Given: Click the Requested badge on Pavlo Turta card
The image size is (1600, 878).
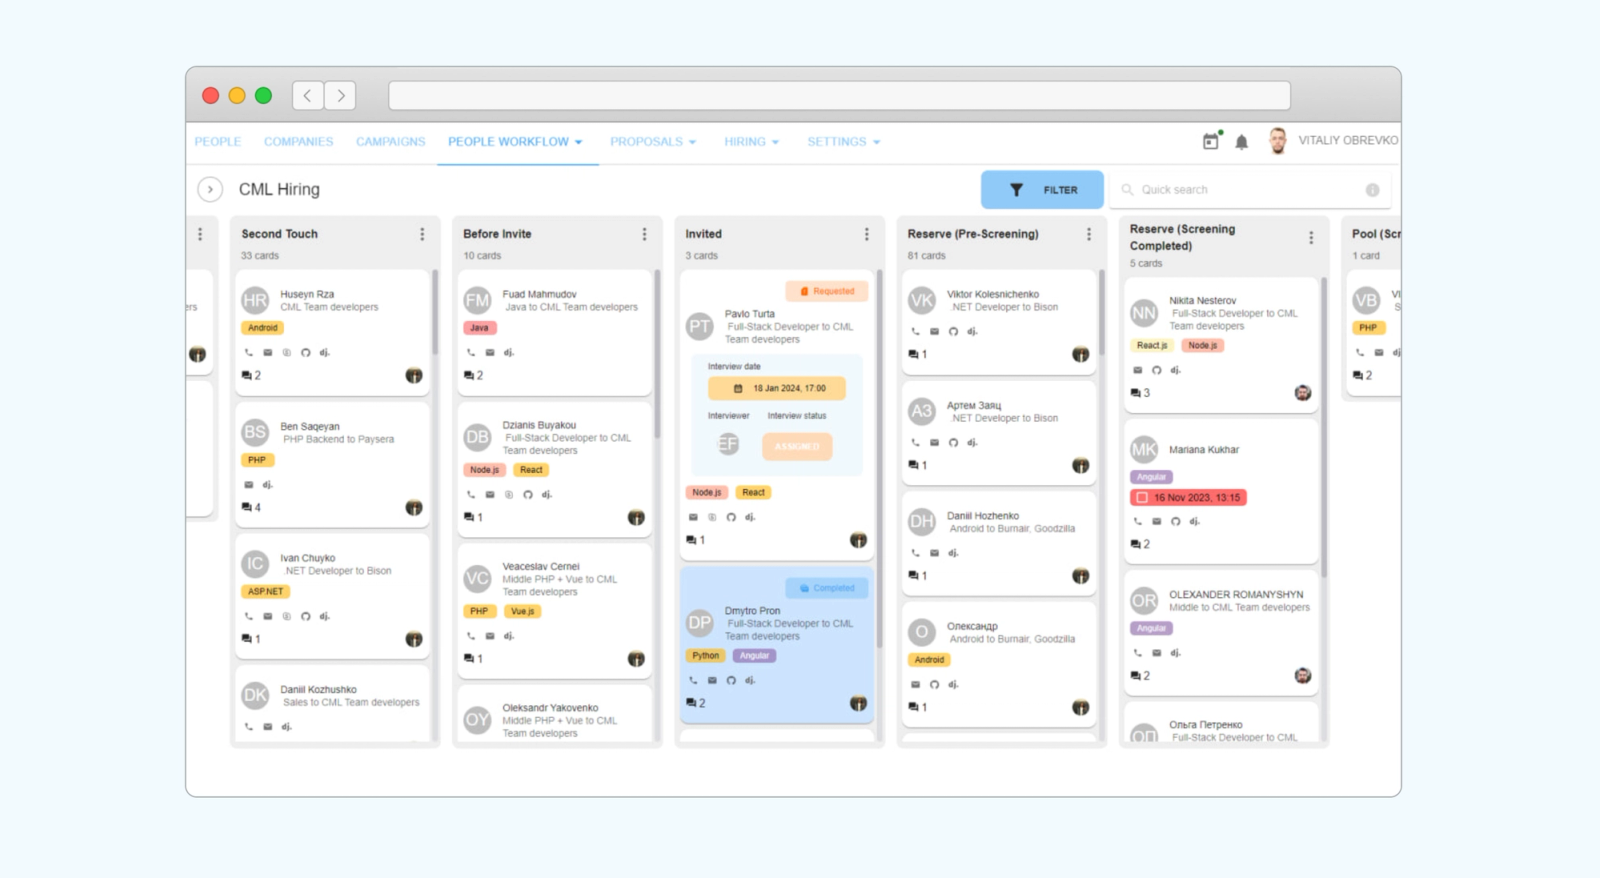Looking at the screenshot, I should coord(827,291).
